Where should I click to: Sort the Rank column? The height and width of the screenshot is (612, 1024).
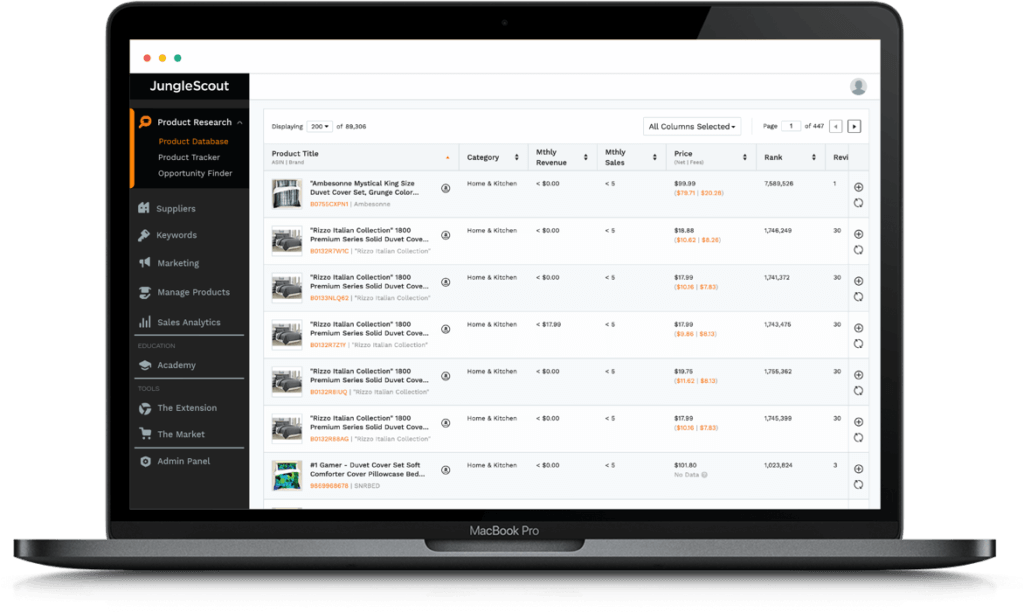(x=814, y=157)
